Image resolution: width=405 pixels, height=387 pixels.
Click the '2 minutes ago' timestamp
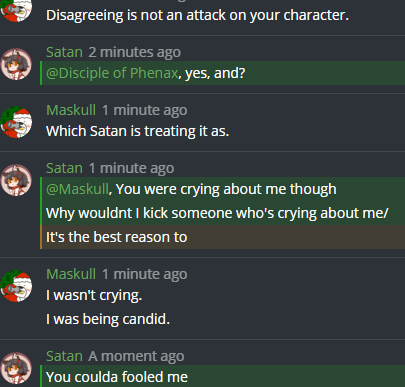click(x=135, y=52)
